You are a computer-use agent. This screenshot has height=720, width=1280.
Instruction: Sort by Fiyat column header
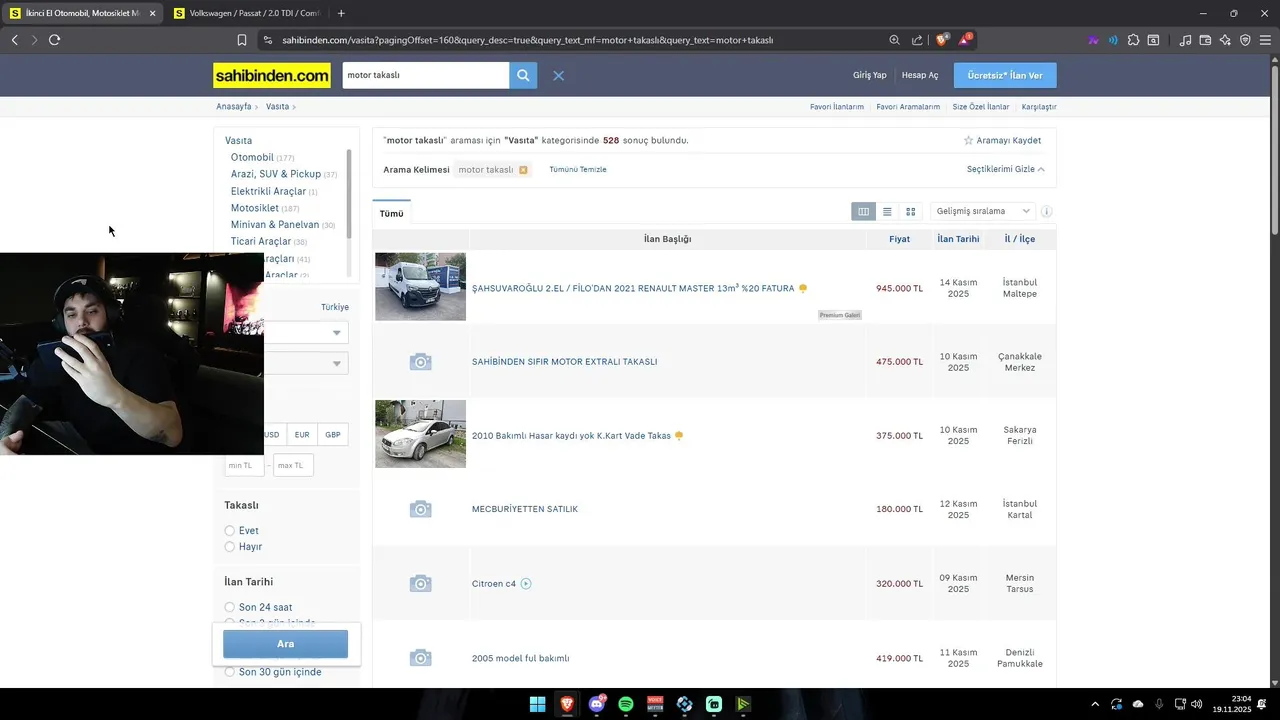pyautogui.click(x=900, y=239)
